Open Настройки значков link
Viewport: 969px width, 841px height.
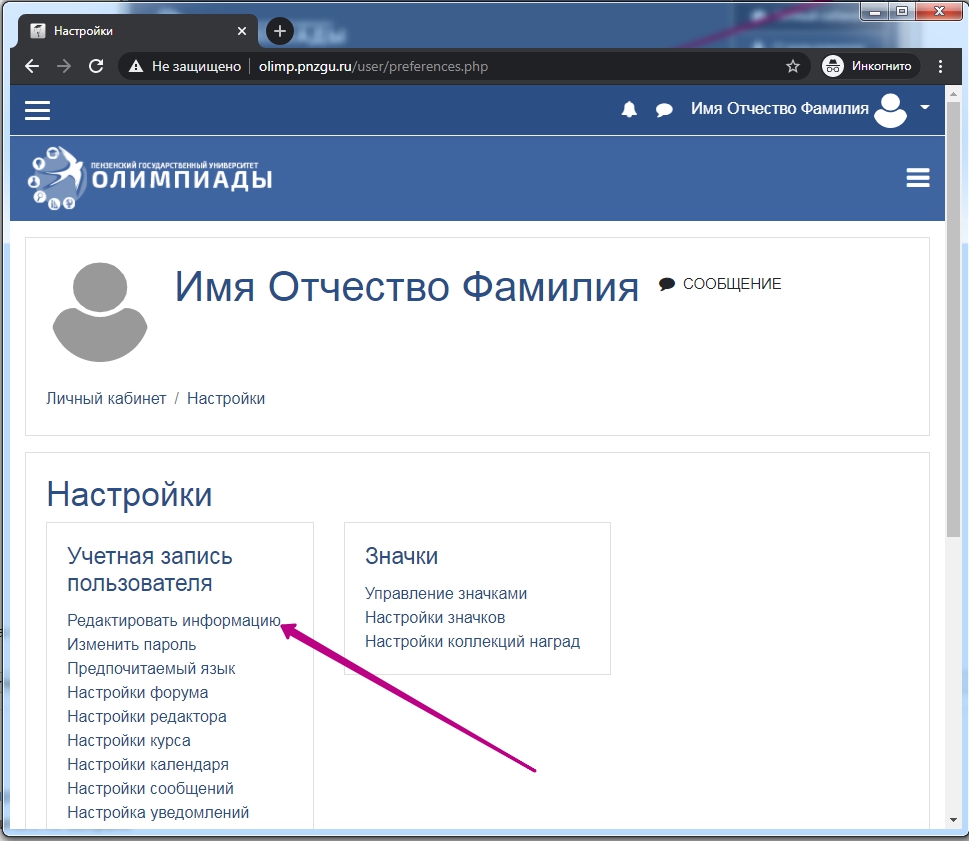pyautogui.click(x=435, y=617)
